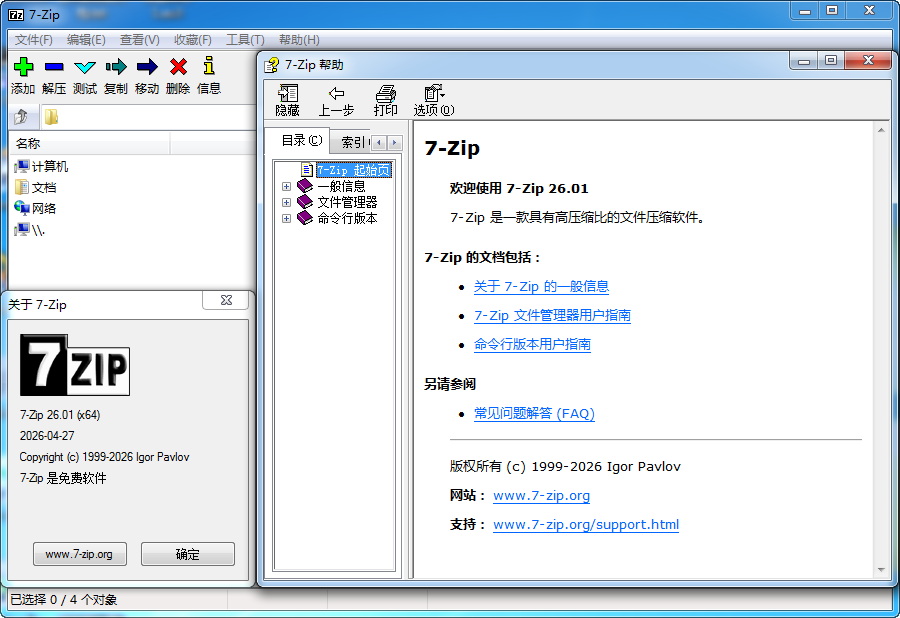Click the help window title bar icon
Screen dimensions: 900x618
coord(271,65)
